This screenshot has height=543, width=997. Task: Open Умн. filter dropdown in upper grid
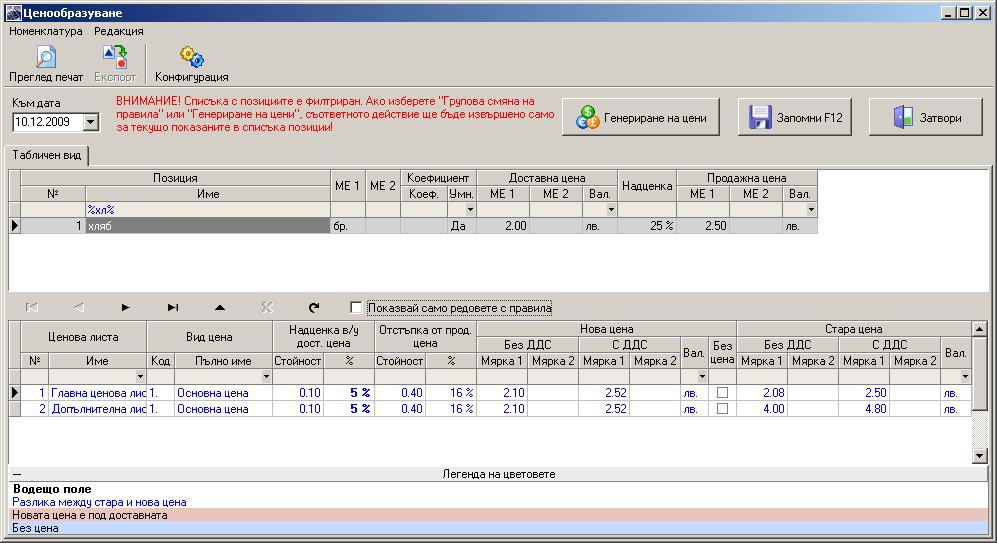[x=470, y=210]
